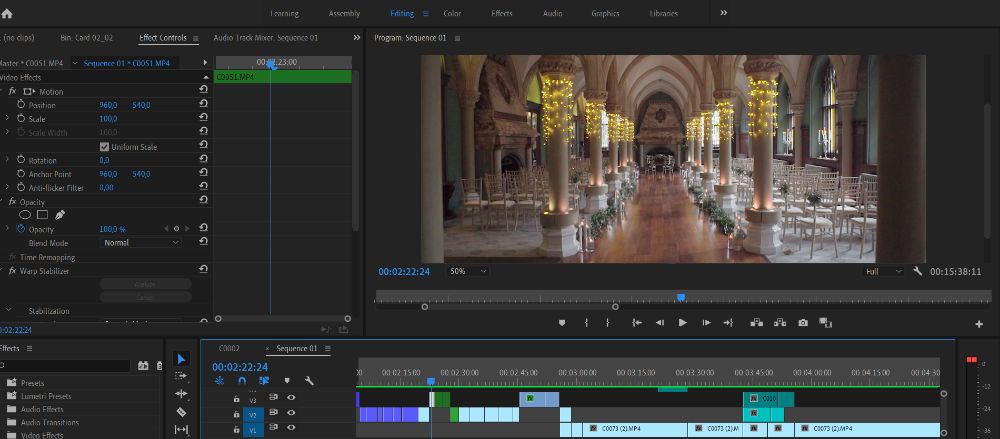Mark In point in Program monitor
Screen dimensions: 1000x439
coord(586,323)
